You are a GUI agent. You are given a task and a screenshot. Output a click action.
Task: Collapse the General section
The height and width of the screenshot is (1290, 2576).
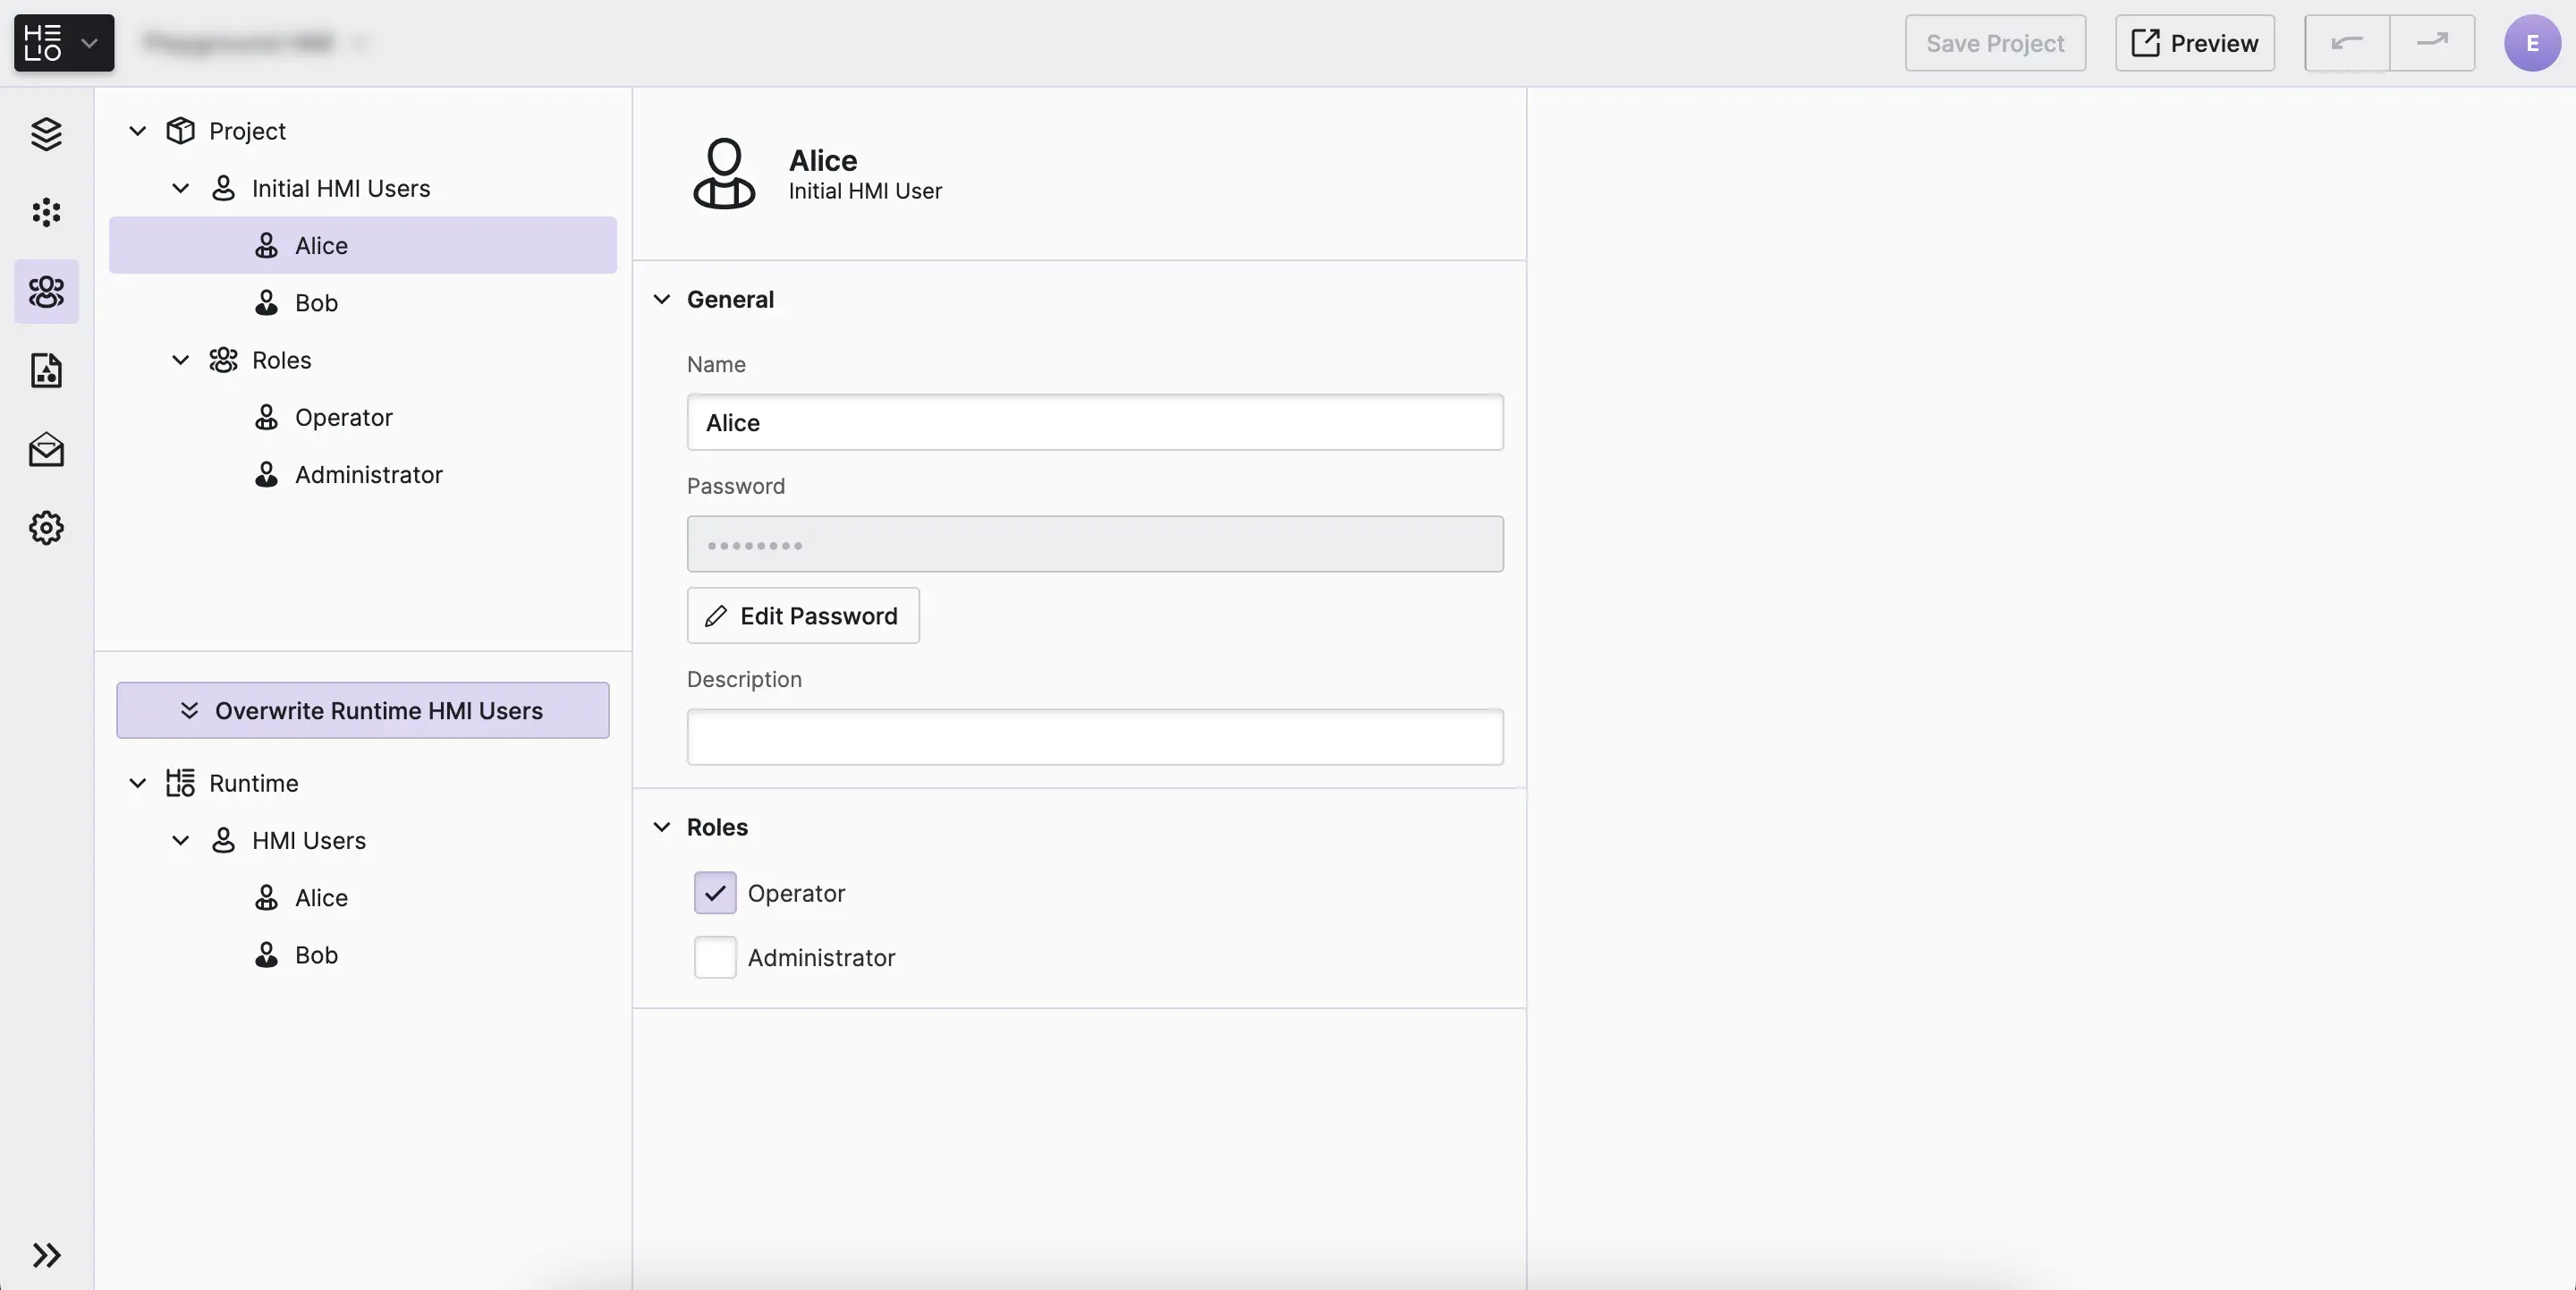(662, 300)
